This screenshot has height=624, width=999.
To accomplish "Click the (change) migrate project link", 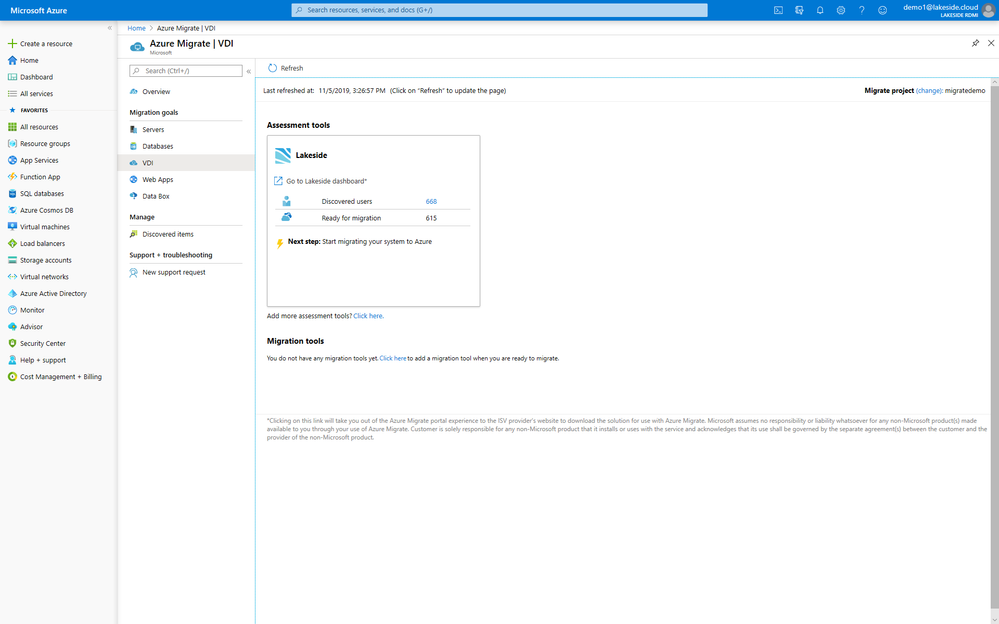I will coord(929,91).
